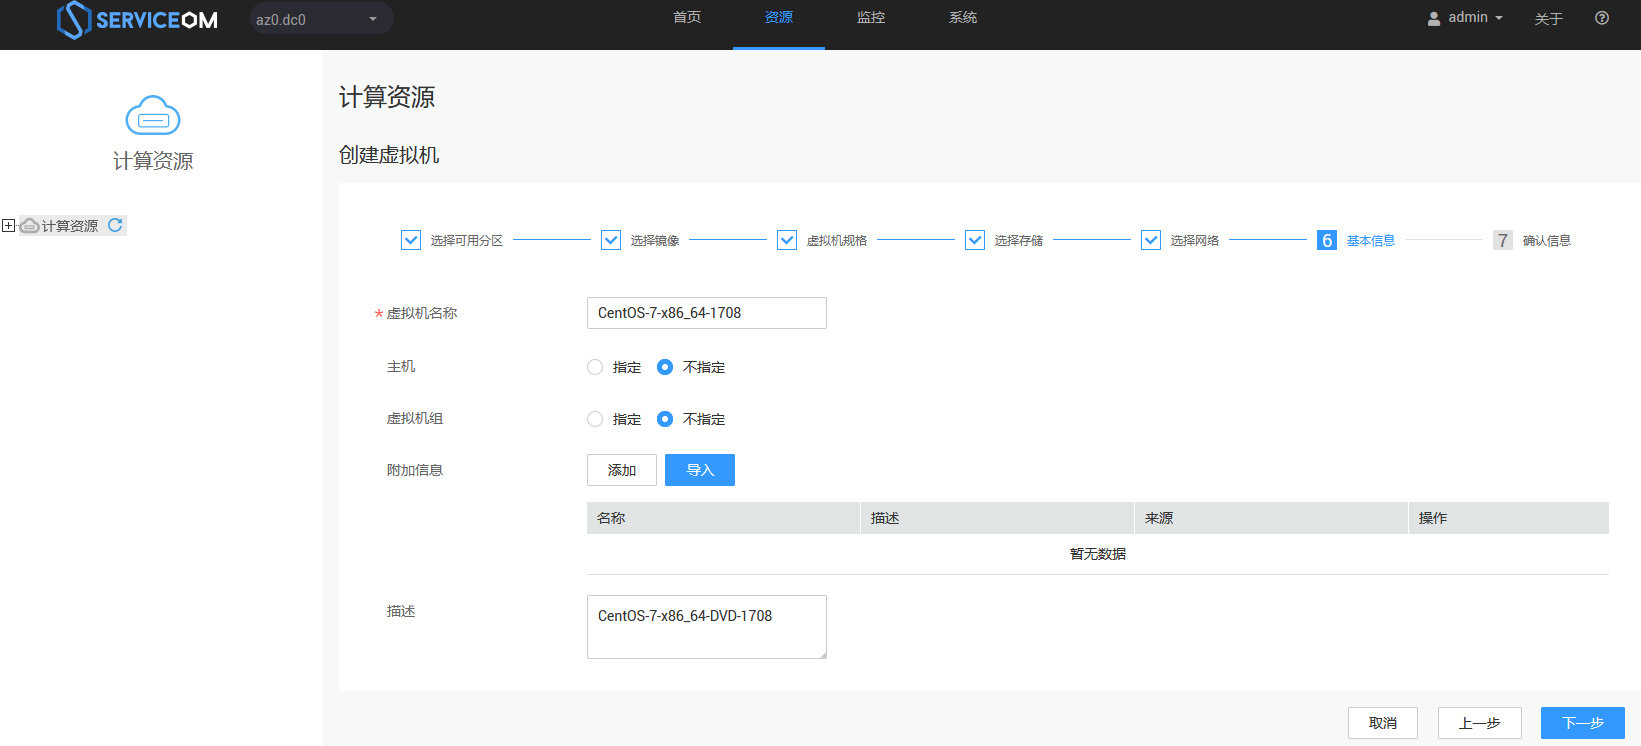Go back with 上一步 button
The width and height of the screenshot is (1641, 746).
pos(1480,723)
